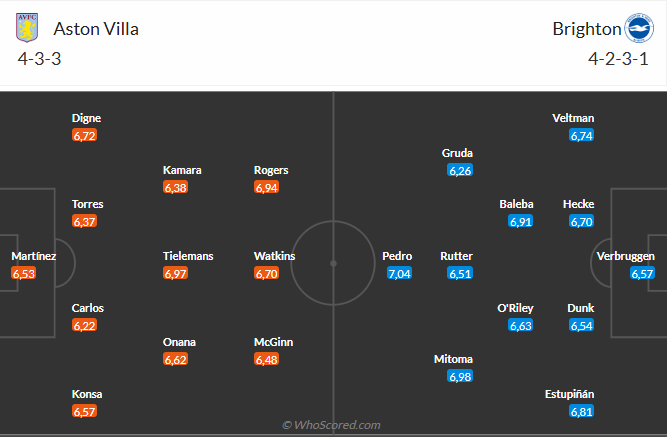Click the Brighton club crest
The width and height of the screenshot is (667, 437).
point(639,28)
